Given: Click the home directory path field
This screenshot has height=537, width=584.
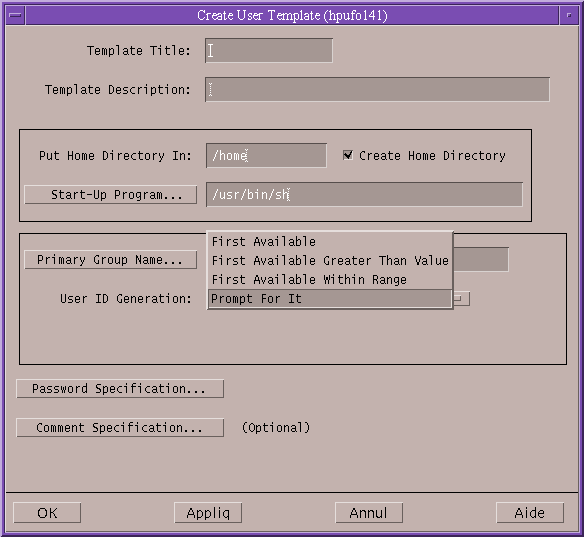Looking at the screenshot, I should [266, 155].
